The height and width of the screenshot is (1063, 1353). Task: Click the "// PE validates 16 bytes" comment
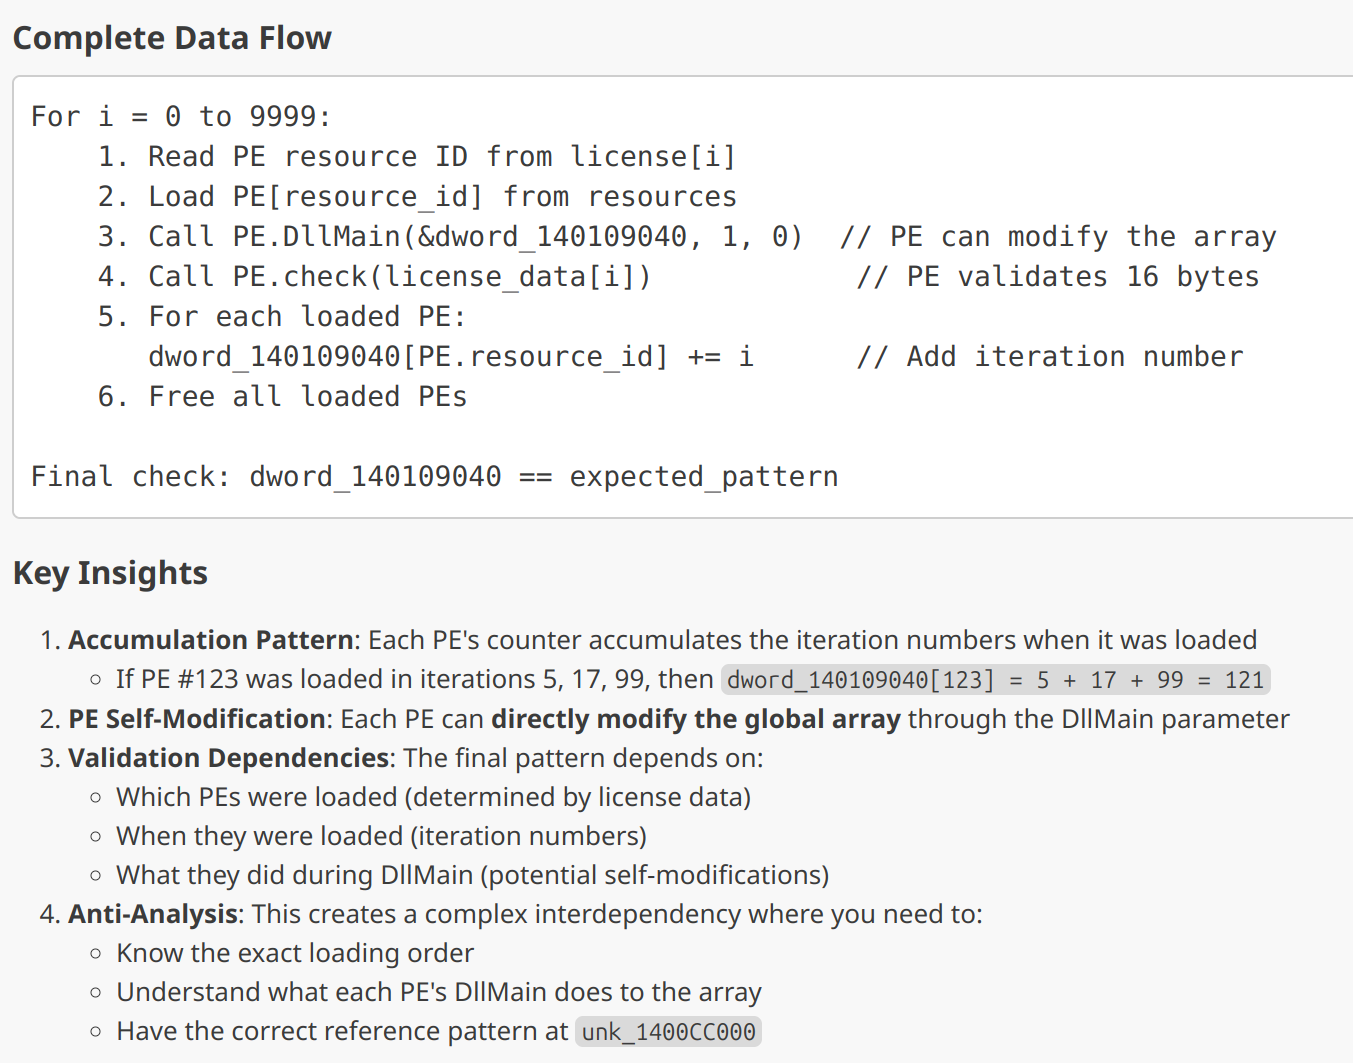[x=1057, y=277]
